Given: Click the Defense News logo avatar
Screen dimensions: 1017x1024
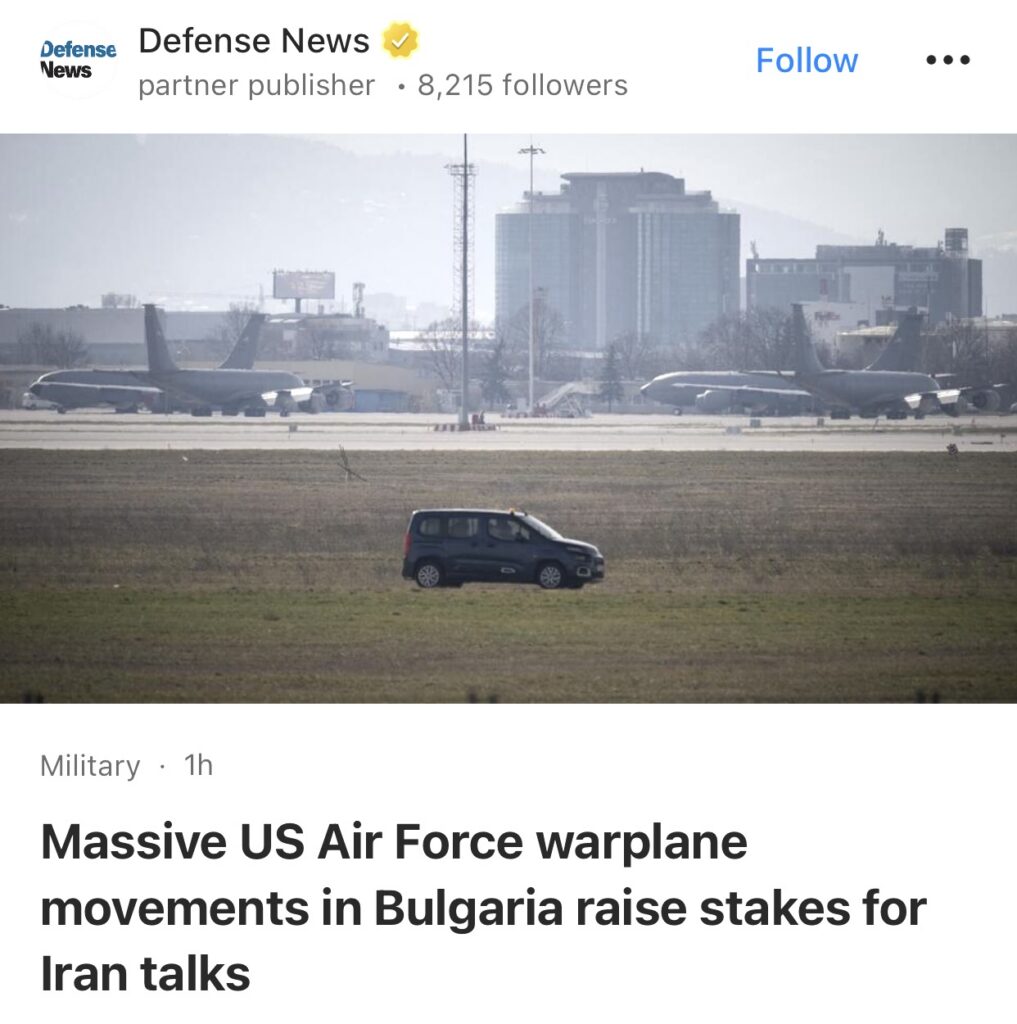Looking at the screenshot, I should click(78, 59).
